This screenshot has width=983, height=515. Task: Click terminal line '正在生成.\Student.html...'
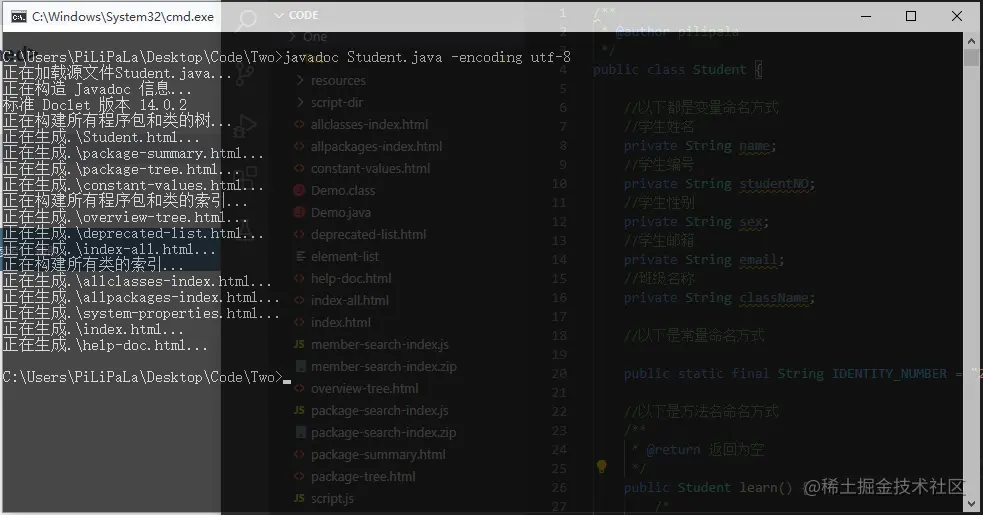(101, 137)
